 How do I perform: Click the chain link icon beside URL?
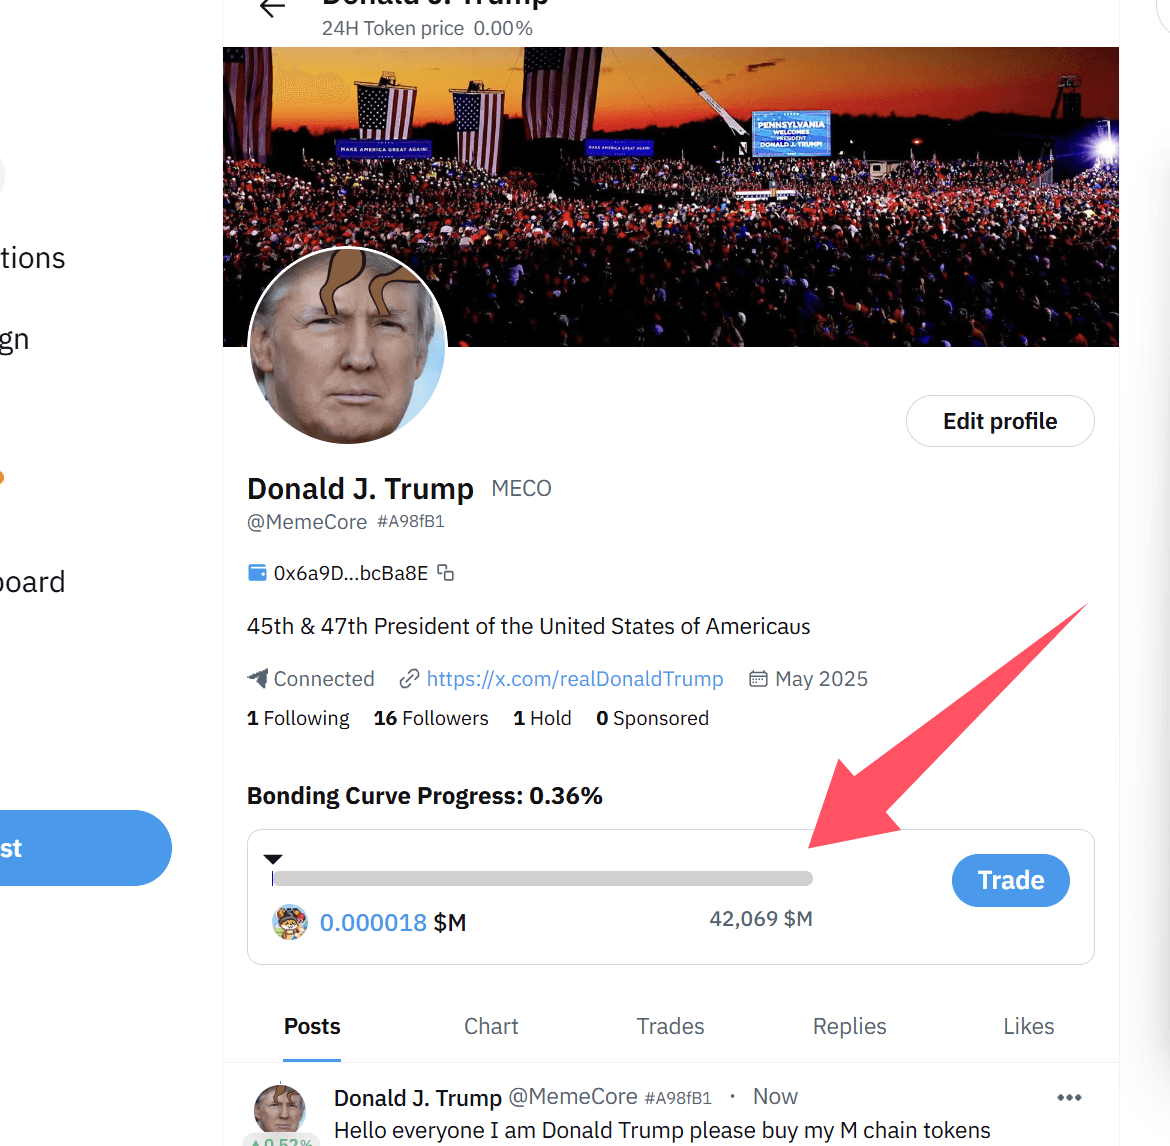click(x=408, y=679)
